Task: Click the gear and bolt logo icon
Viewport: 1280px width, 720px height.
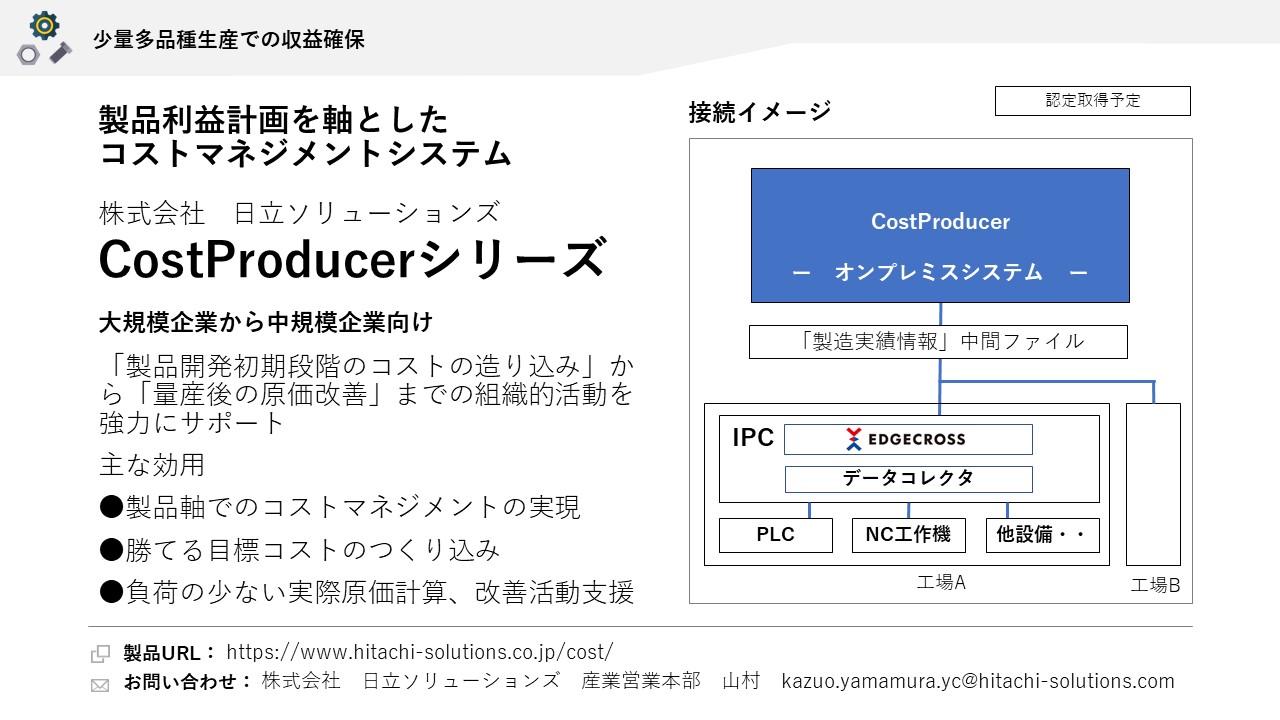Action: [x=44, y=39]
